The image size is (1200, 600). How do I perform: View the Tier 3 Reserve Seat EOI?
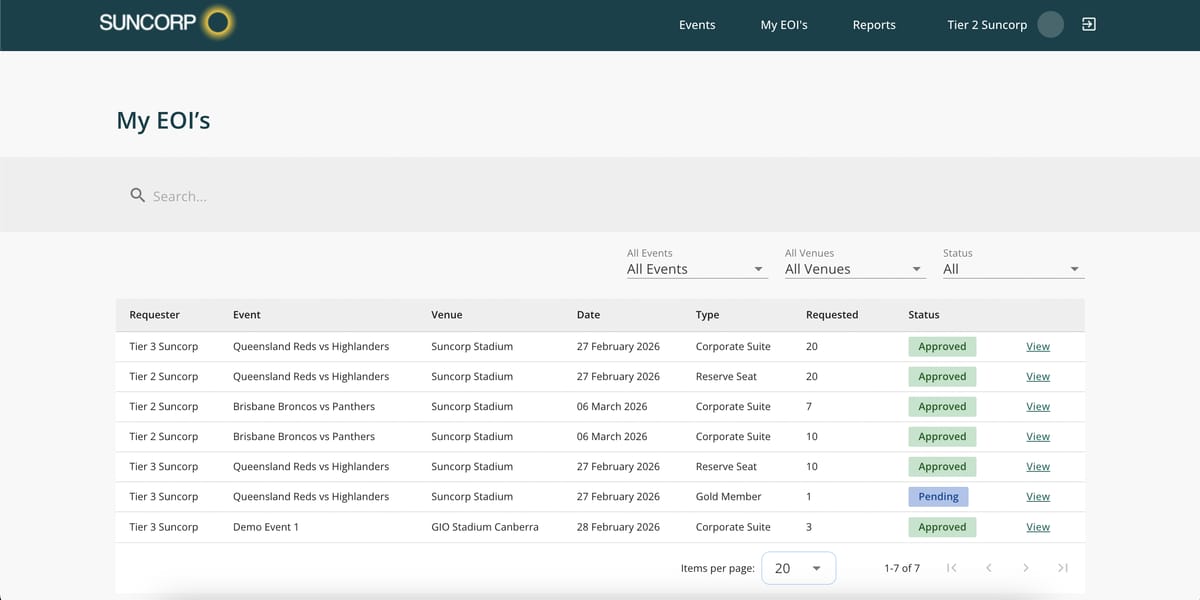coord(1038,466)
